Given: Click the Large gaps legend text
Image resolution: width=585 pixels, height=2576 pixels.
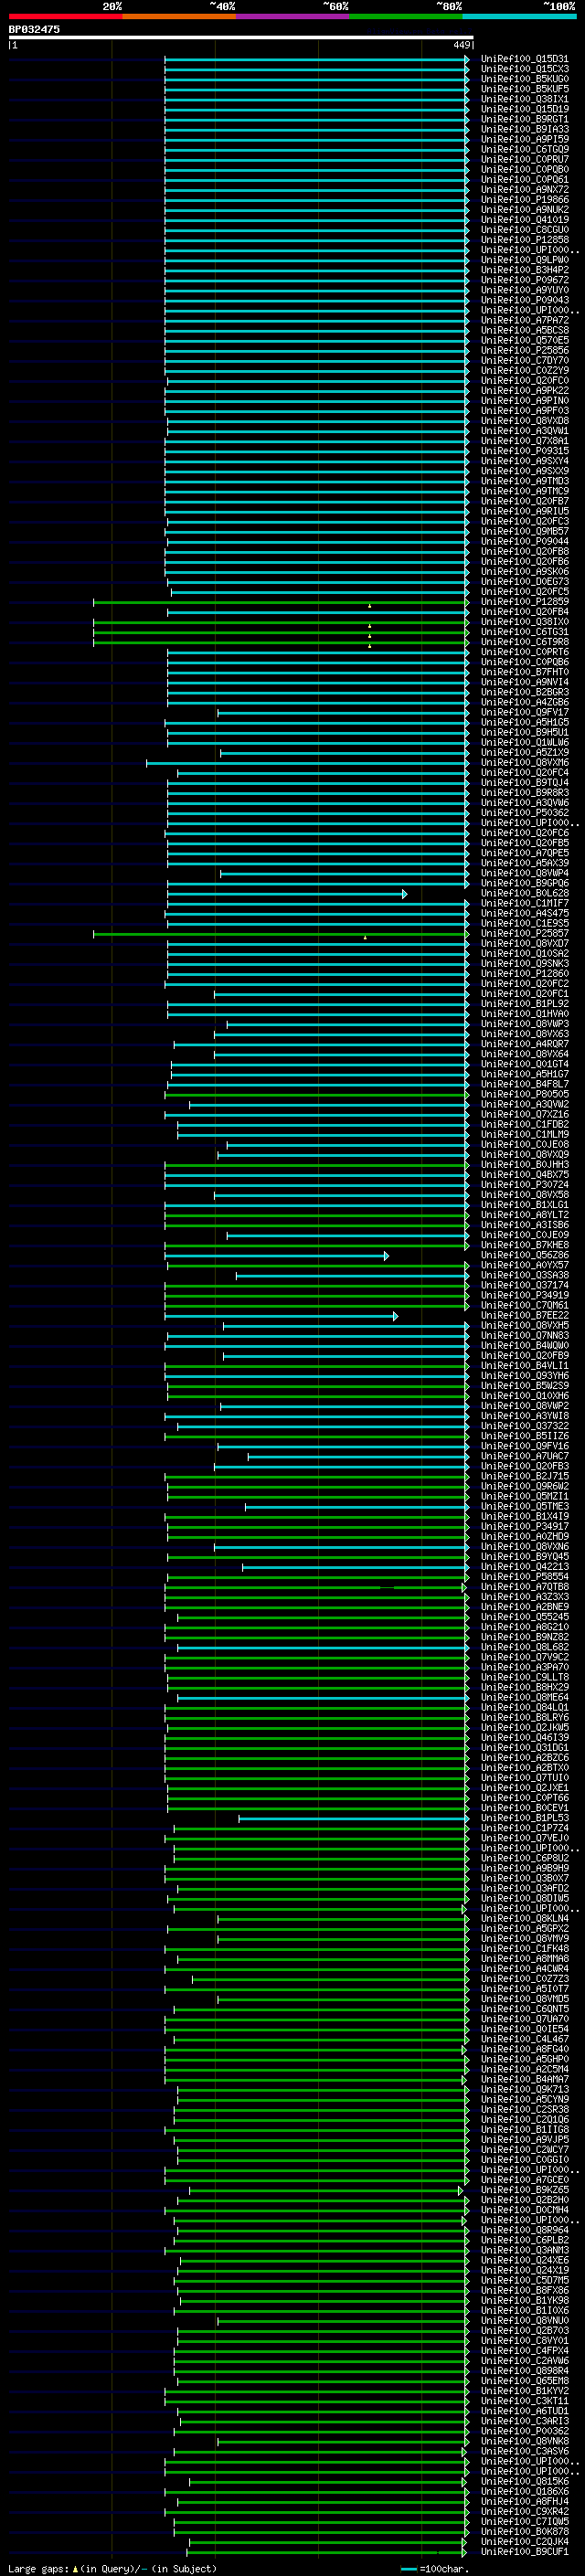Looking at the screenshot, I should point(112,2569).
